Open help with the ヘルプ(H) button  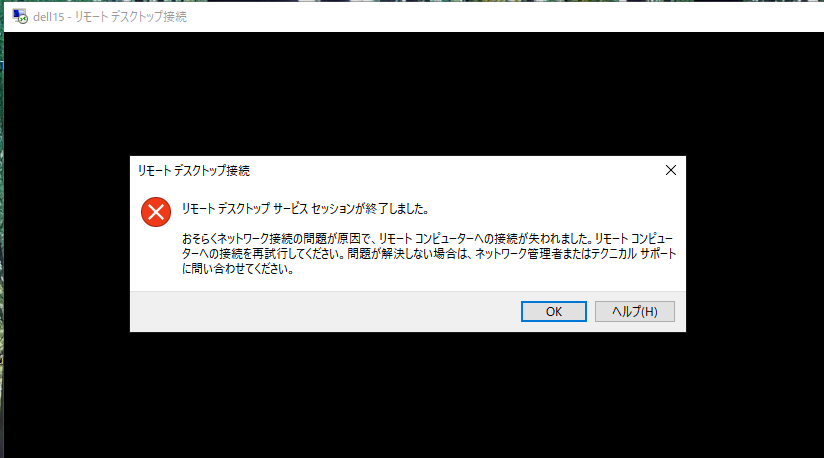634,311
